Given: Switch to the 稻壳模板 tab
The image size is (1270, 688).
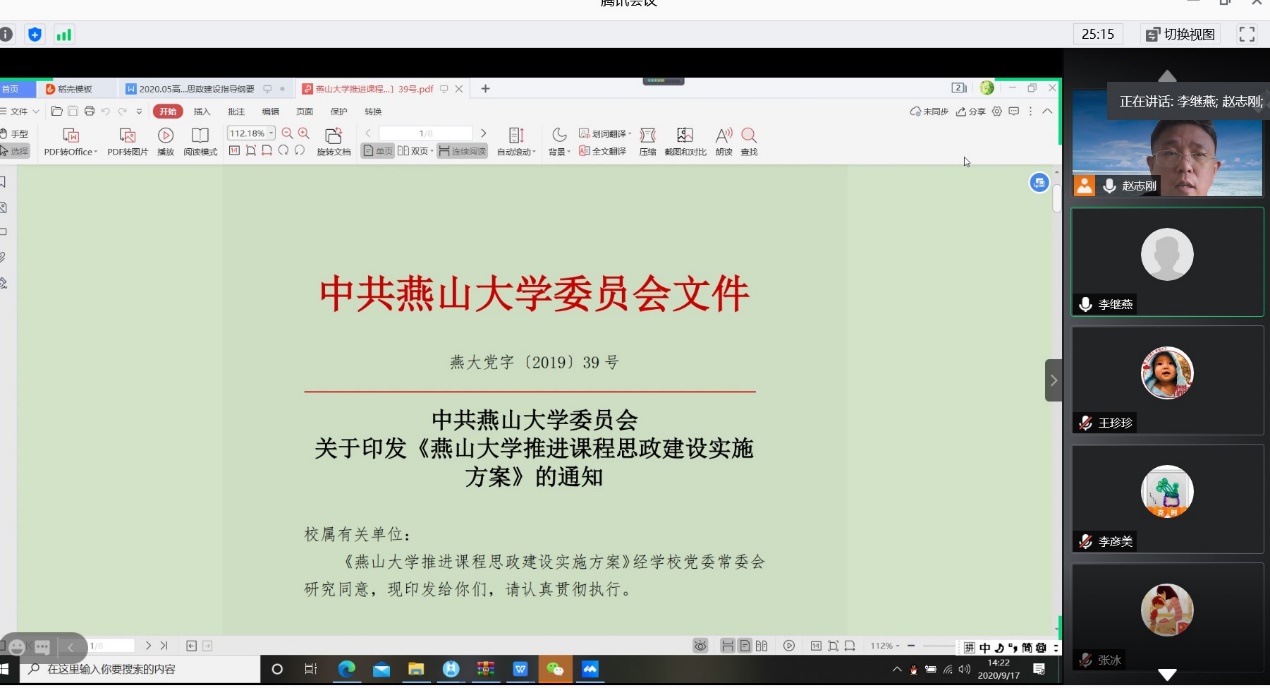Looking at the screenshot, I should [75, 89].
